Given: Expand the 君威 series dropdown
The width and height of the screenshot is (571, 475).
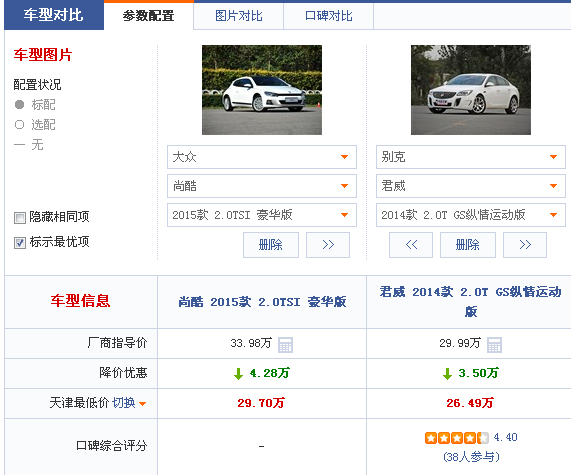Looking at the screenshot, I should point(470,186).
